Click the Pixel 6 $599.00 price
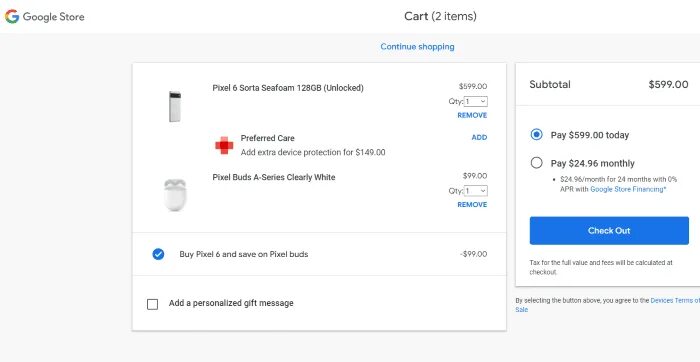Screen dimensions: 700x362 tap(473, 87)
